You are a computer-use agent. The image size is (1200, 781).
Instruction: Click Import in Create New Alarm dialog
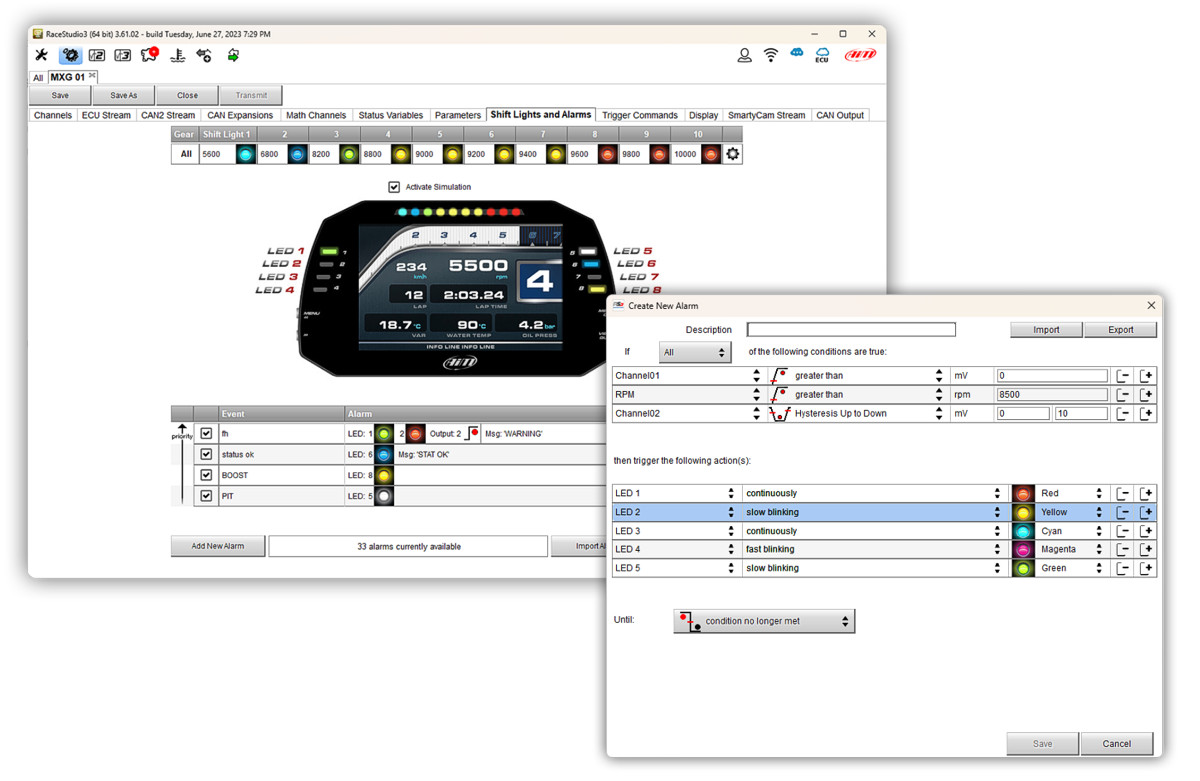[1046, 330]
